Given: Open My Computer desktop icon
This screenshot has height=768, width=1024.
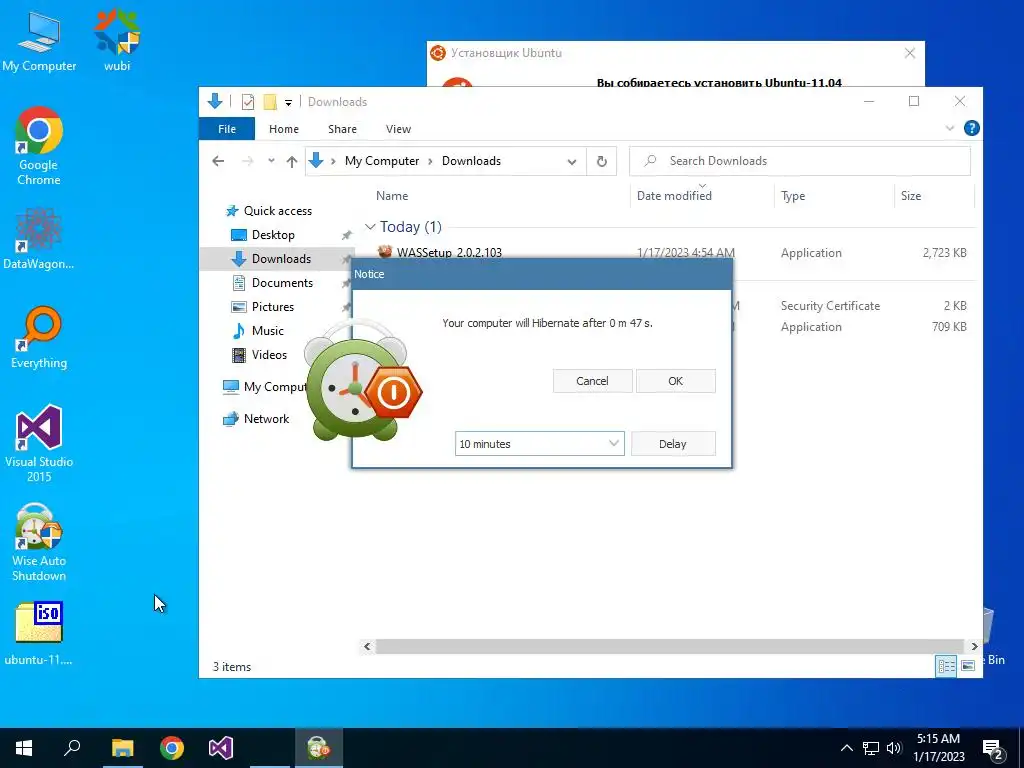Looking at the screenshot, I should [39, 41].
